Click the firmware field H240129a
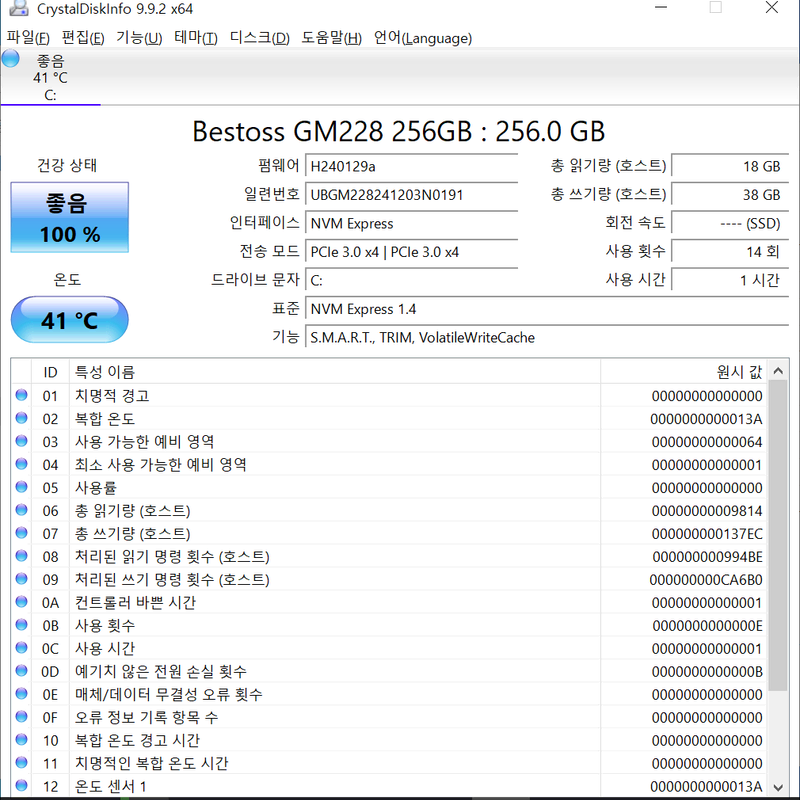 [x=411, y=166]
